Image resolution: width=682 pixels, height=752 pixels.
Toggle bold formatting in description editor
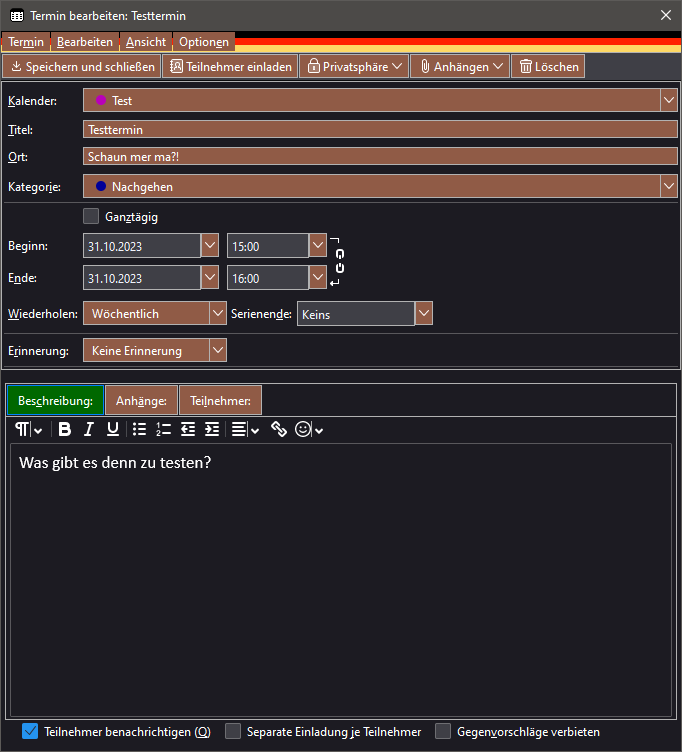click(x=65, y=429)
